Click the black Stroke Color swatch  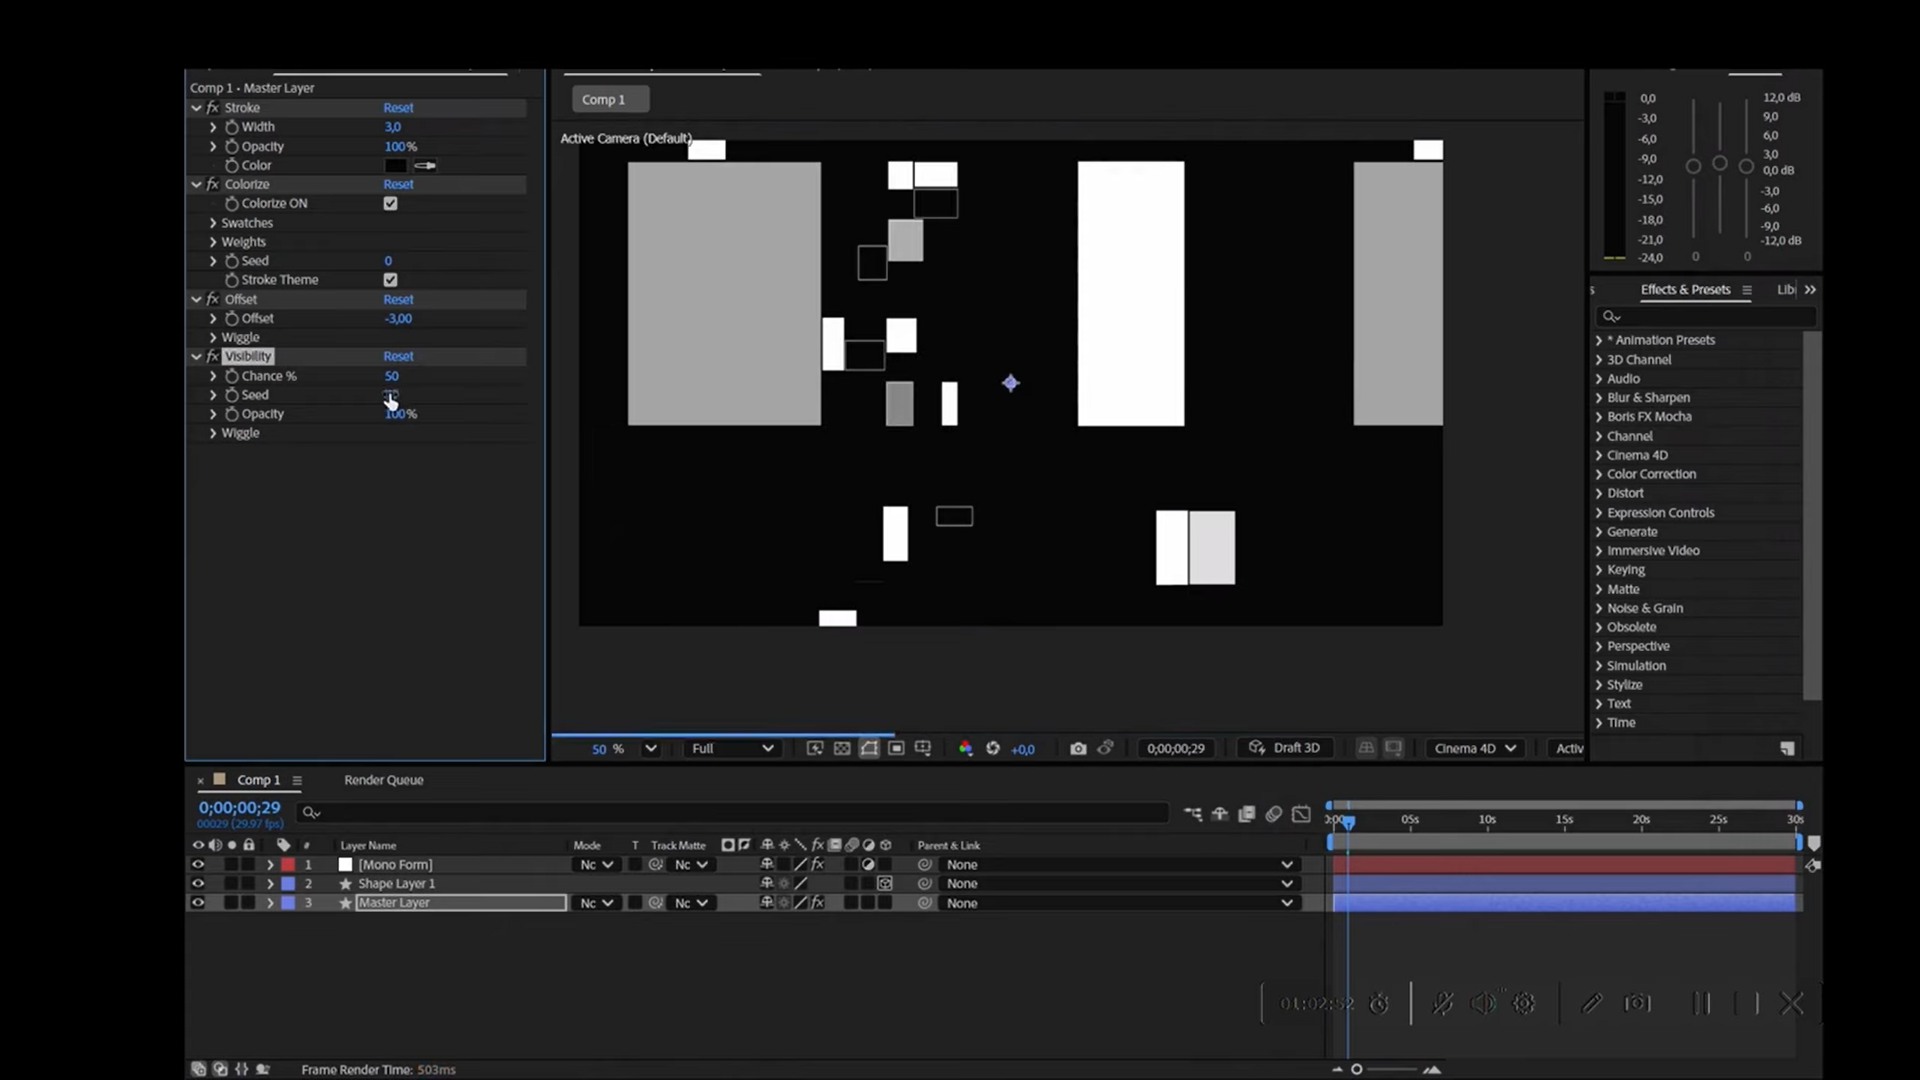[396, 166]
